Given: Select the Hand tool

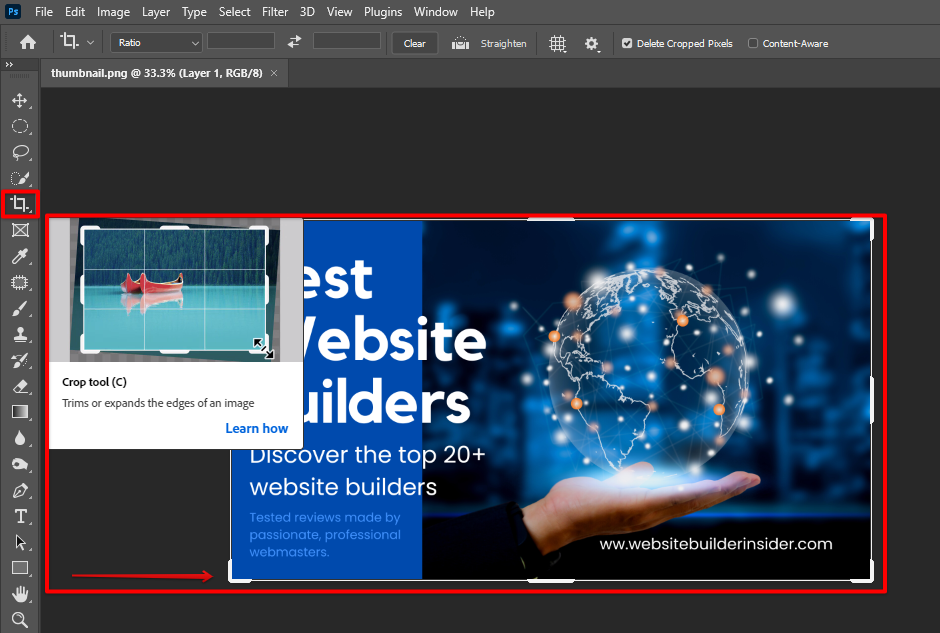Looking at the screenshot, I should pyautogui.click(x=20, y=593).
